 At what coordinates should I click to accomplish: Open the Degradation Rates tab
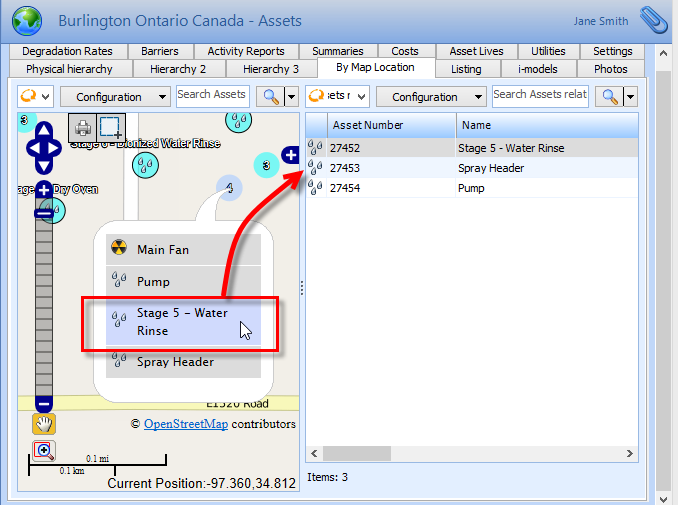click(67, 51)
